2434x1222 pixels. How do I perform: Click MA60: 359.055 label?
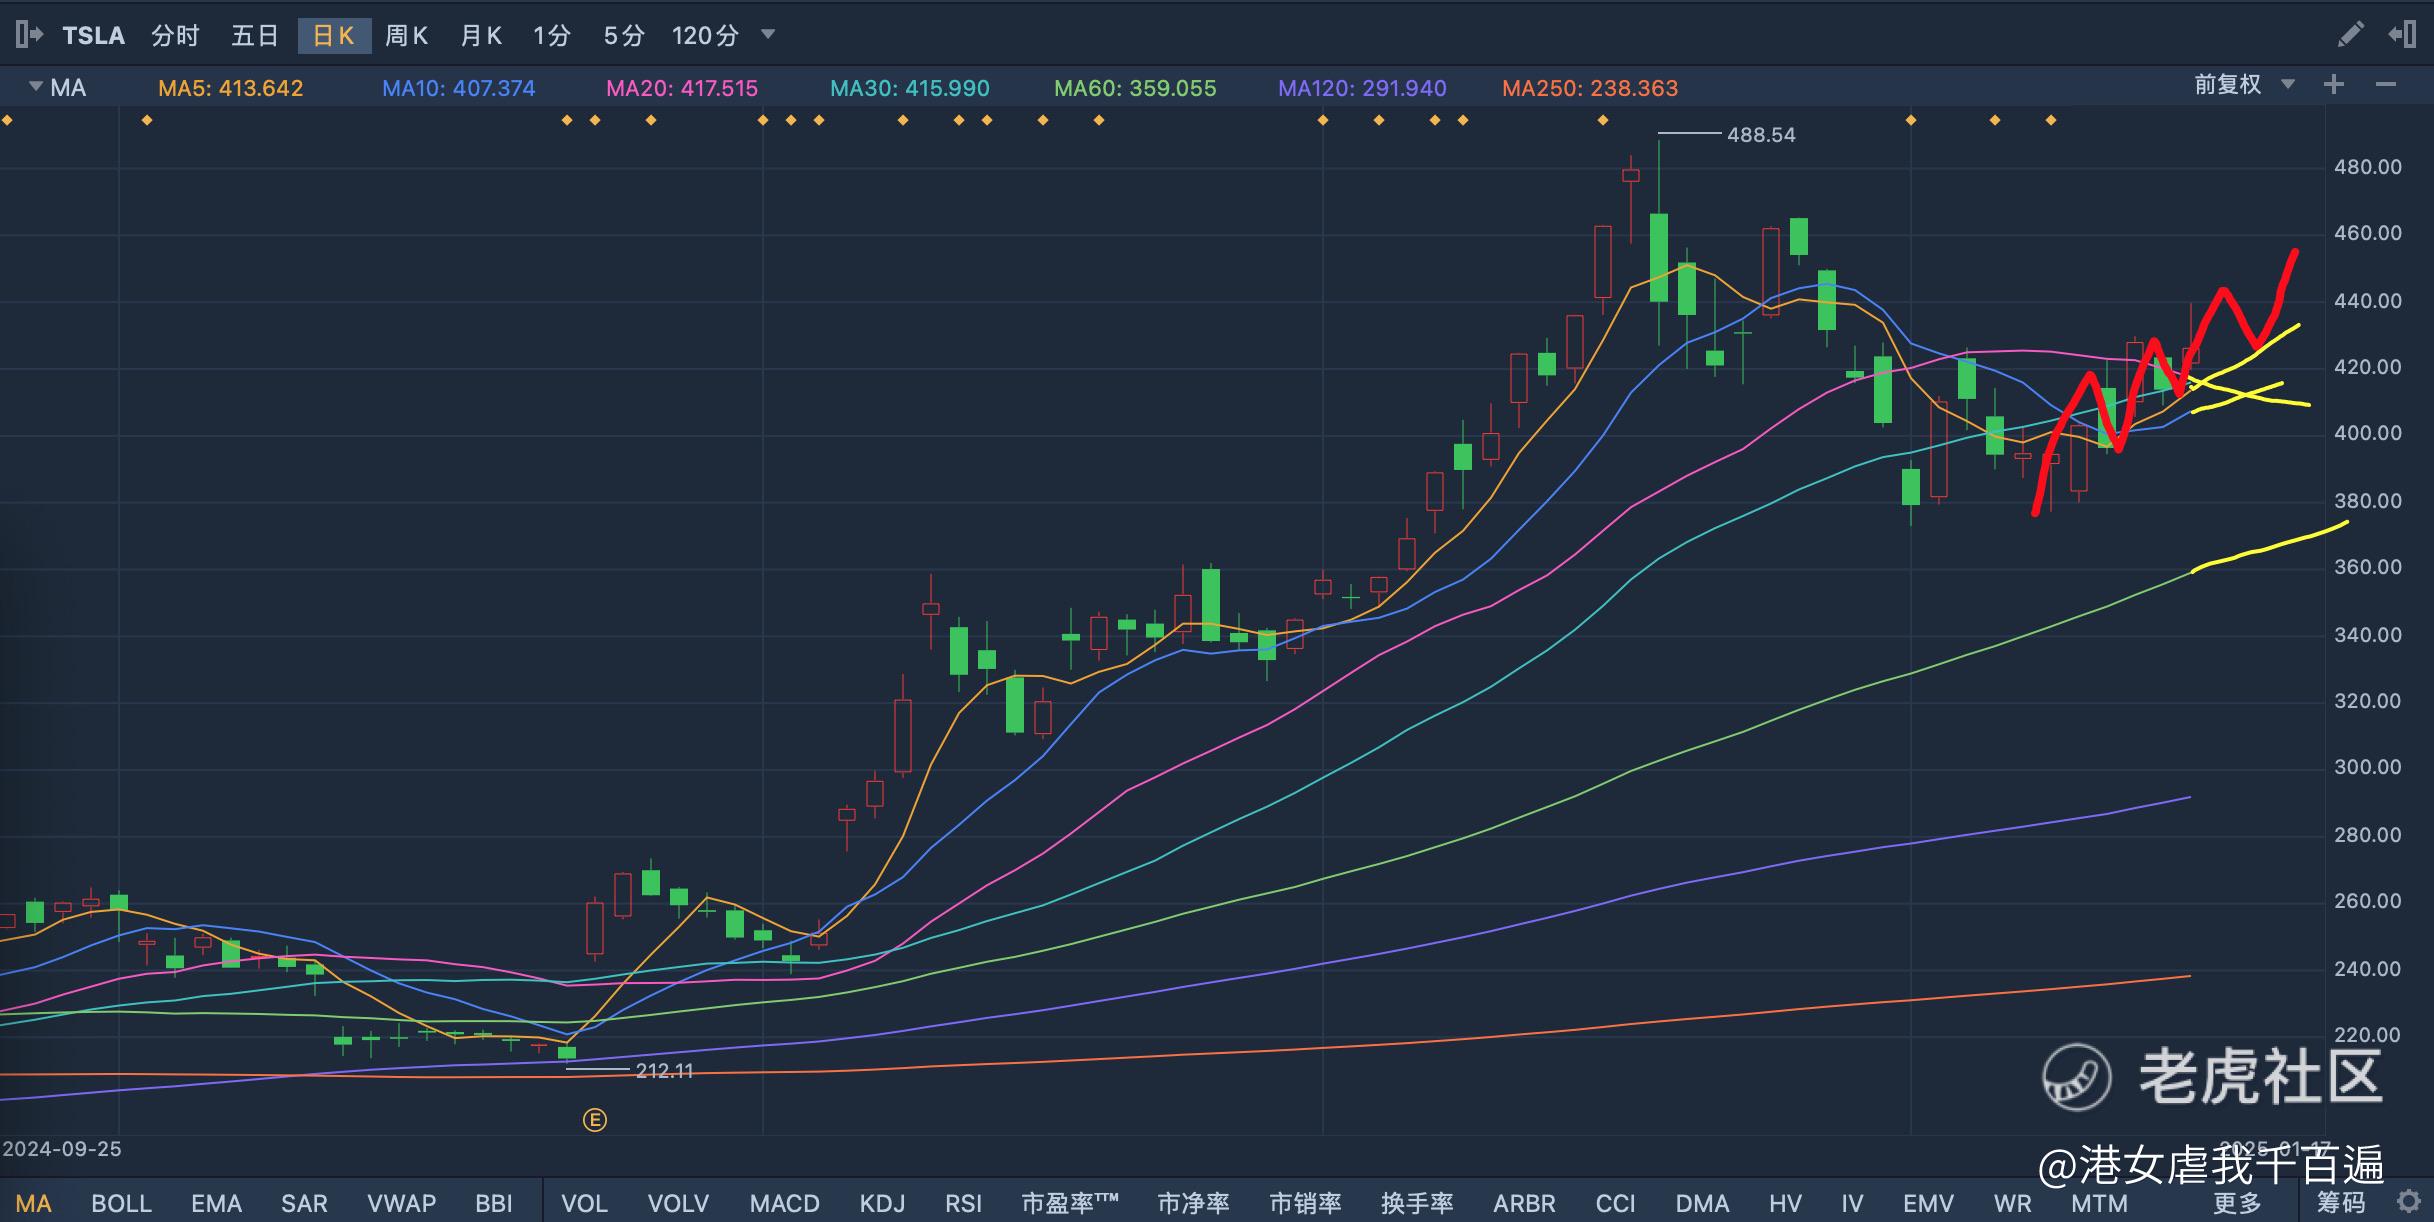point(1135,88)
